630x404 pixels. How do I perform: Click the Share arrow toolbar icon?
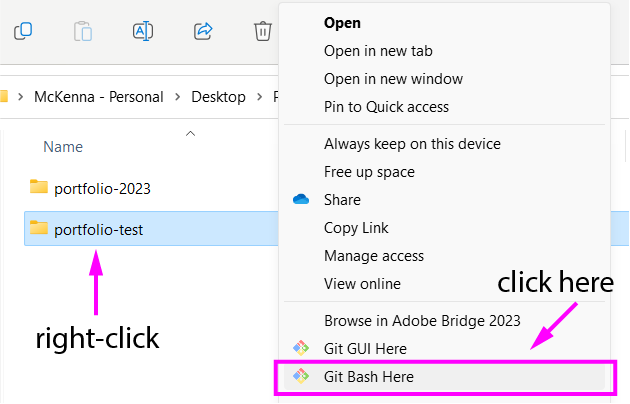[x=203, y=31]
